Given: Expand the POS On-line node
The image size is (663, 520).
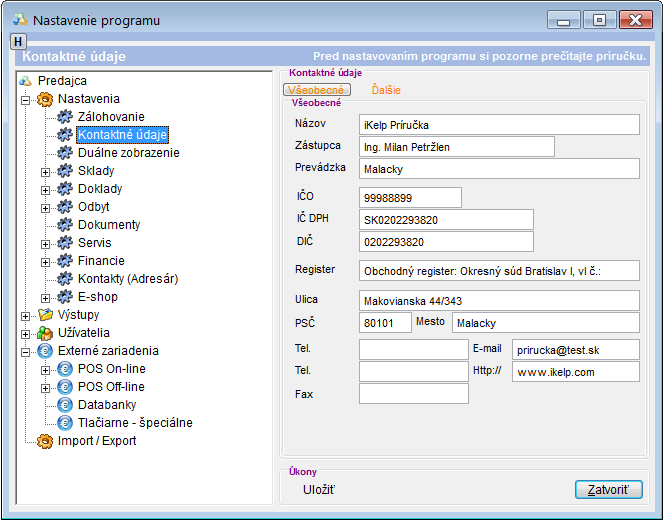Looking at the screenshot, I should click(x=45, y=369).
